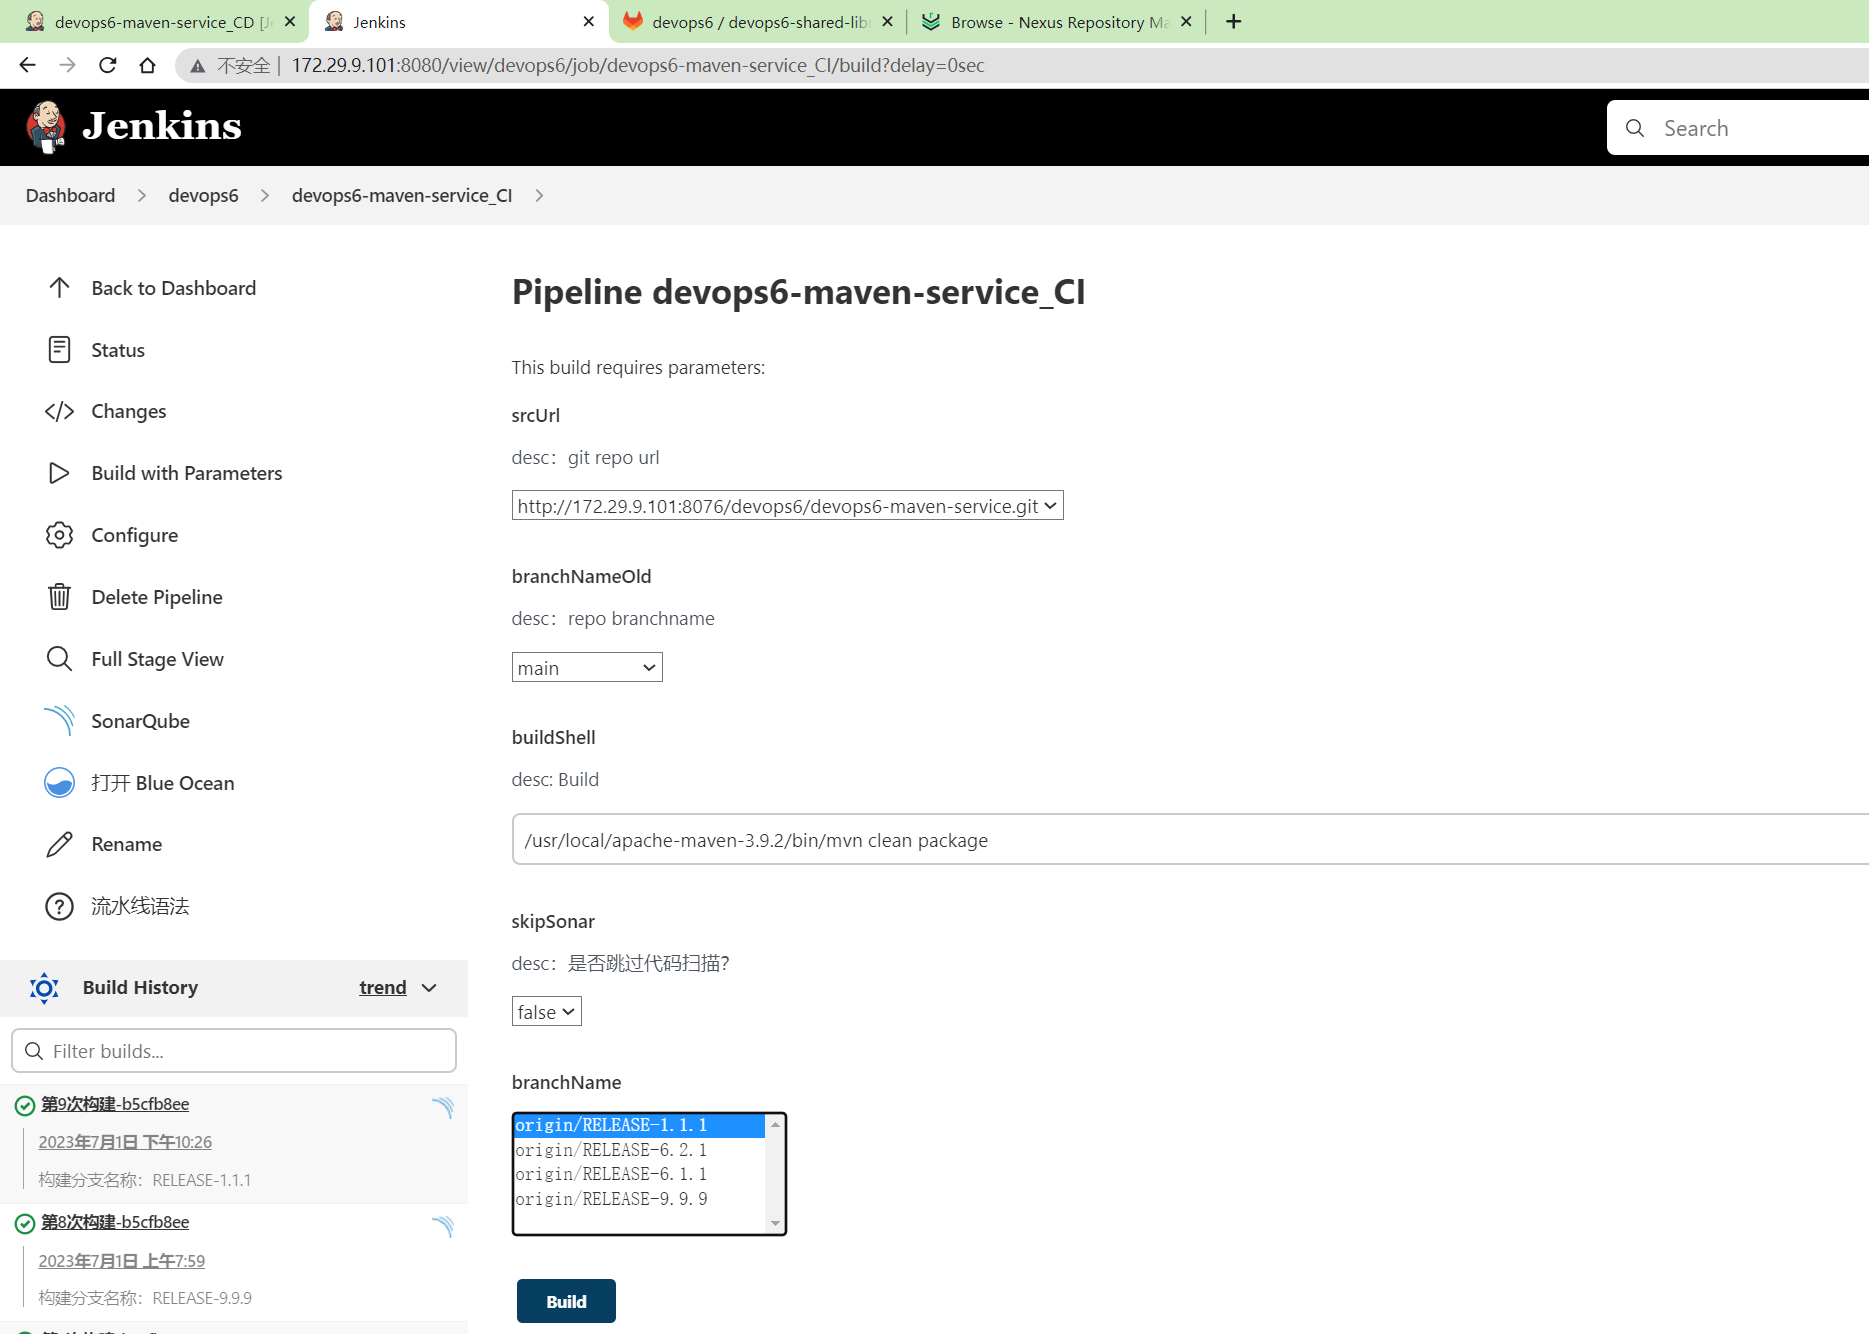The image size is (1869, 1334).
Task: Click the Status document icon
Action: pos(59,350)
